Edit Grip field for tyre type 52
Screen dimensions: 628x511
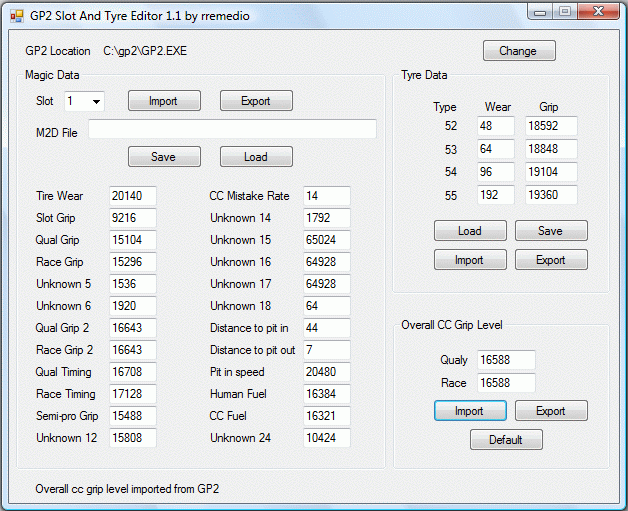click(551, 126)
